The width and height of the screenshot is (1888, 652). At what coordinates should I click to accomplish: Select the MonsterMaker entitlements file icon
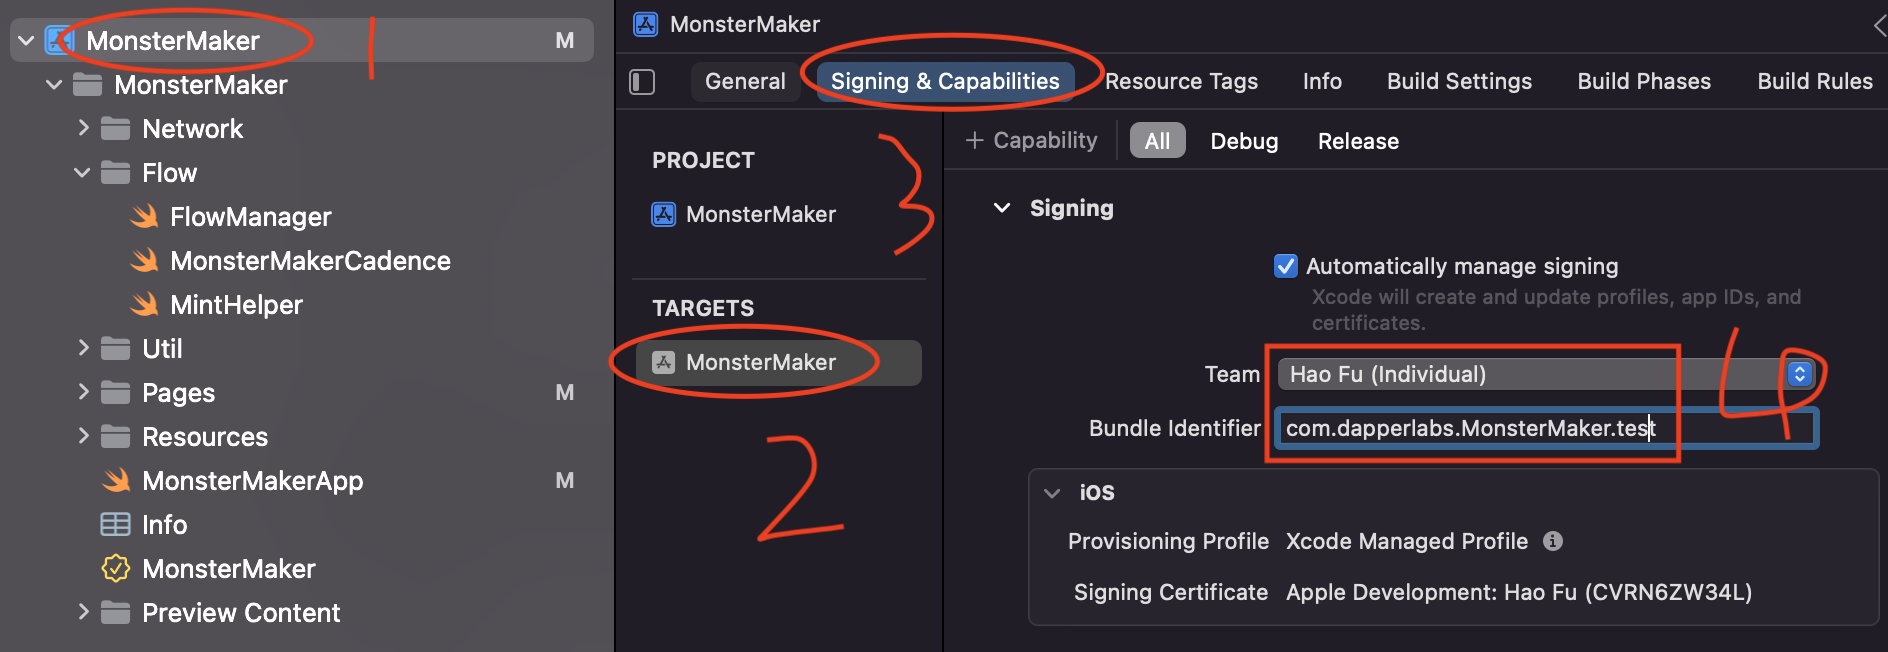(117, 568)
